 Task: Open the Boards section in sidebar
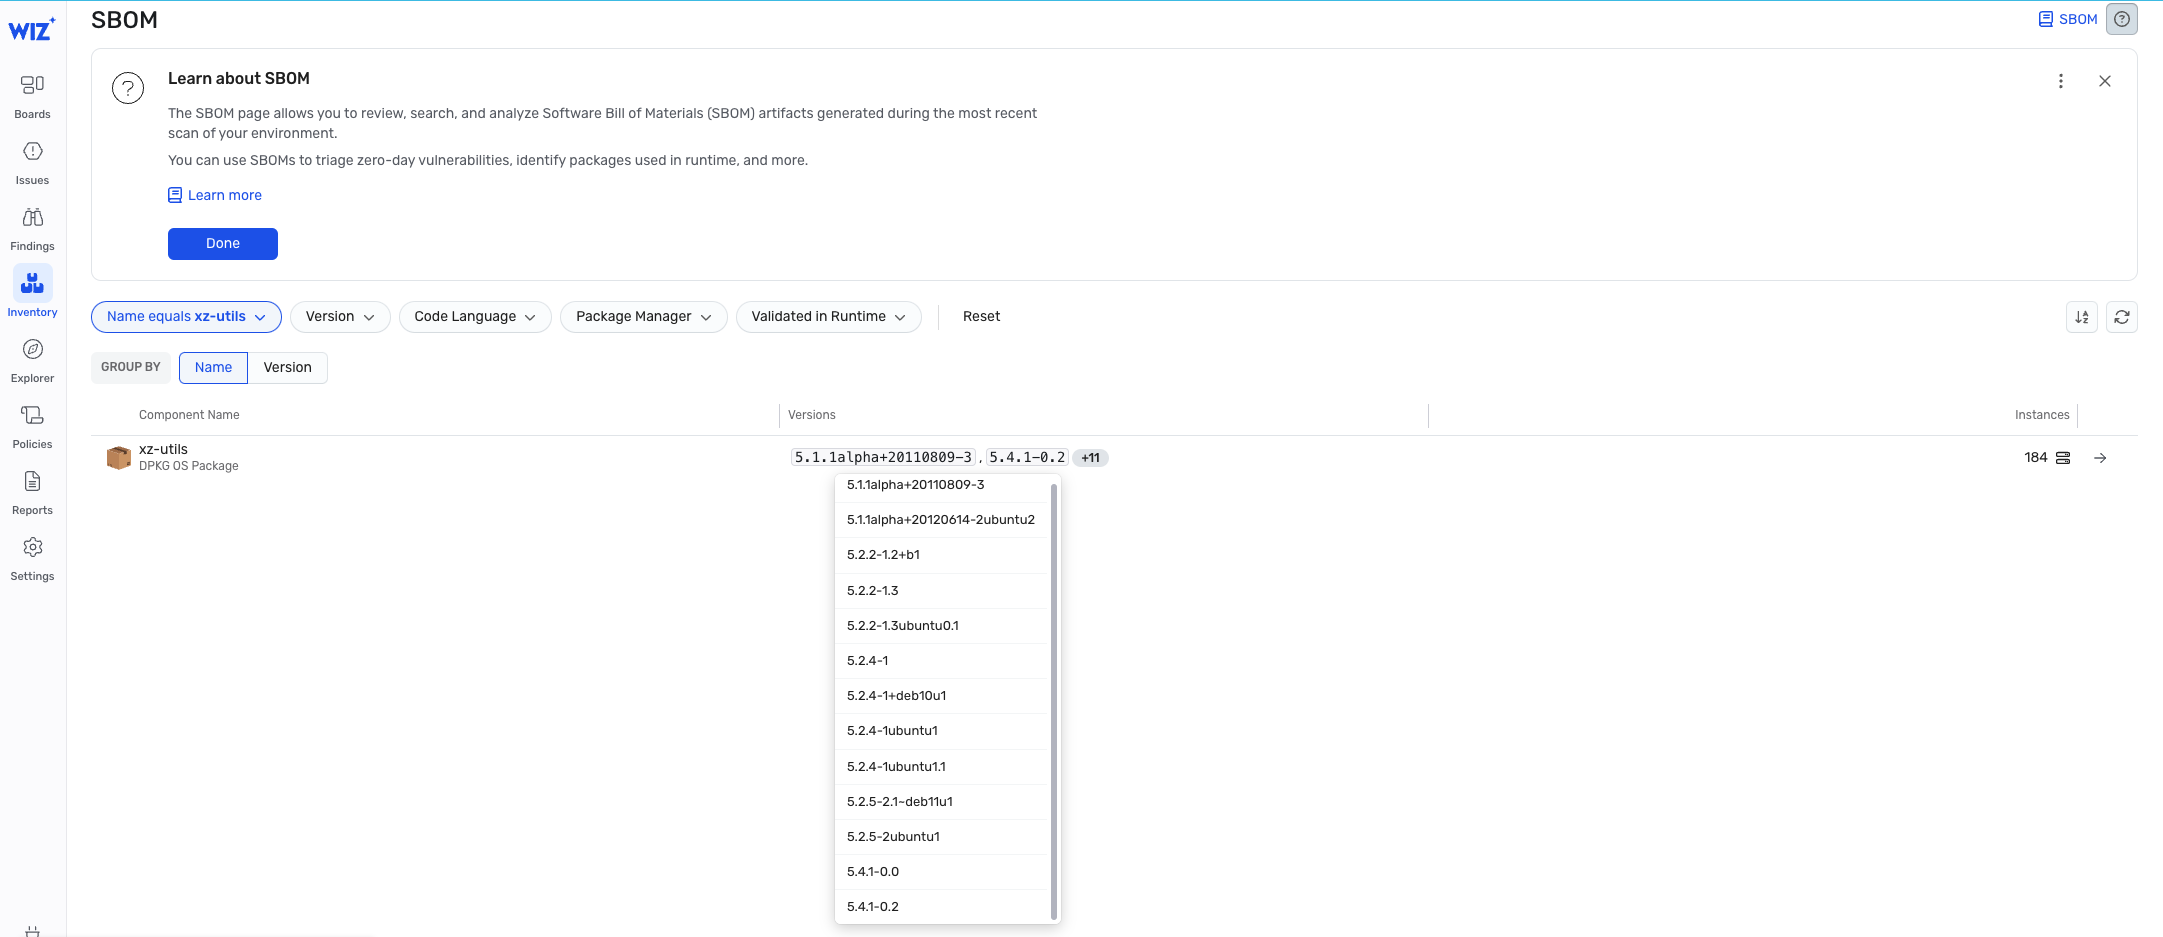[32, 95]
